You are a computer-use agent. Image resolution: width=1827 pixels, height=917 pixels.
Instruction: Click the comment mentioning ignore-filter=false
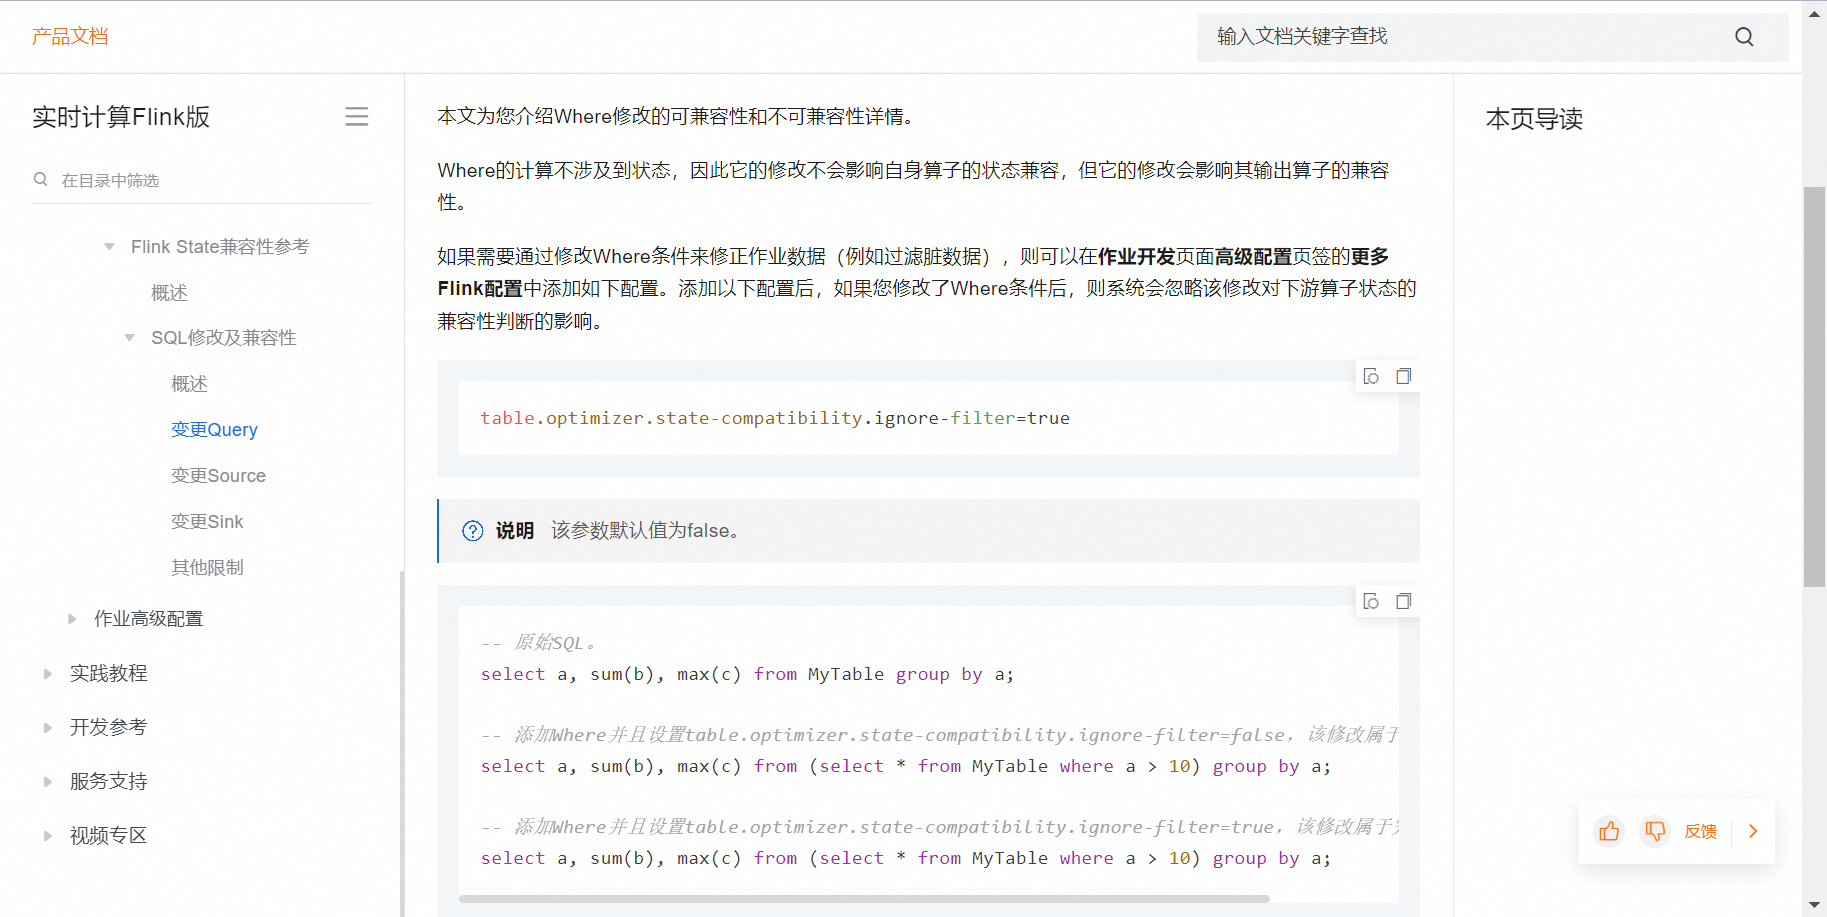pyautogui.click(x=939, y=735)
